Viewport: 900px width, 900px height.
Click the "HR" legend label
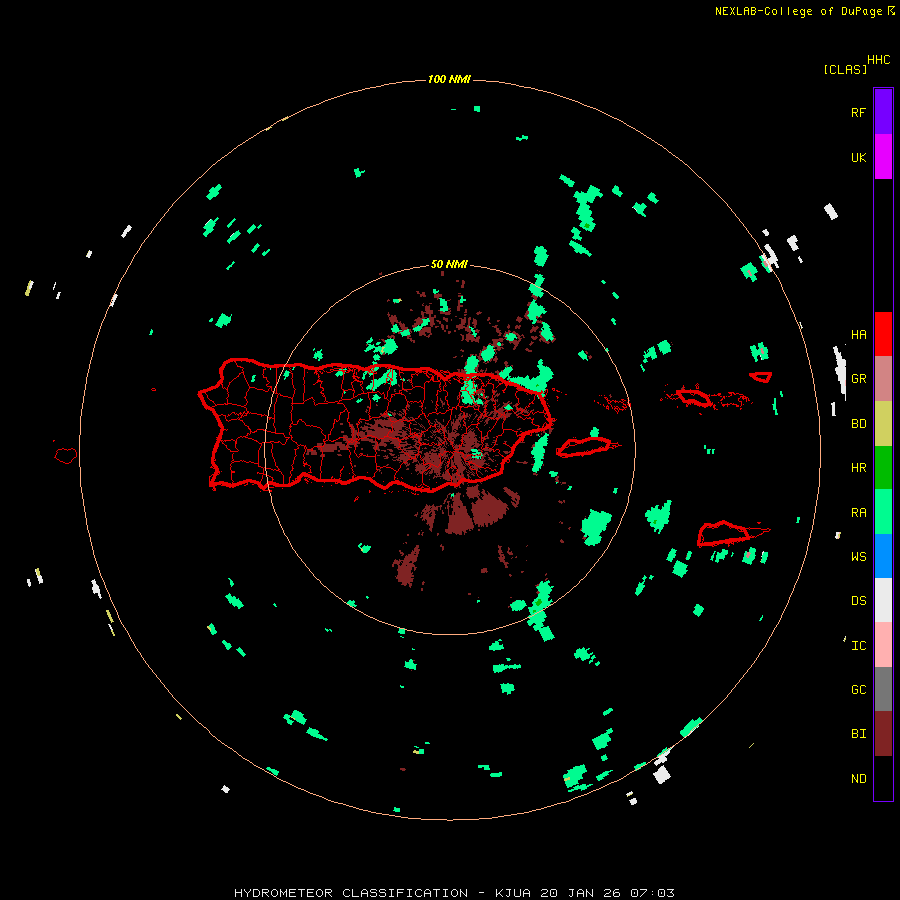point(858,468)
